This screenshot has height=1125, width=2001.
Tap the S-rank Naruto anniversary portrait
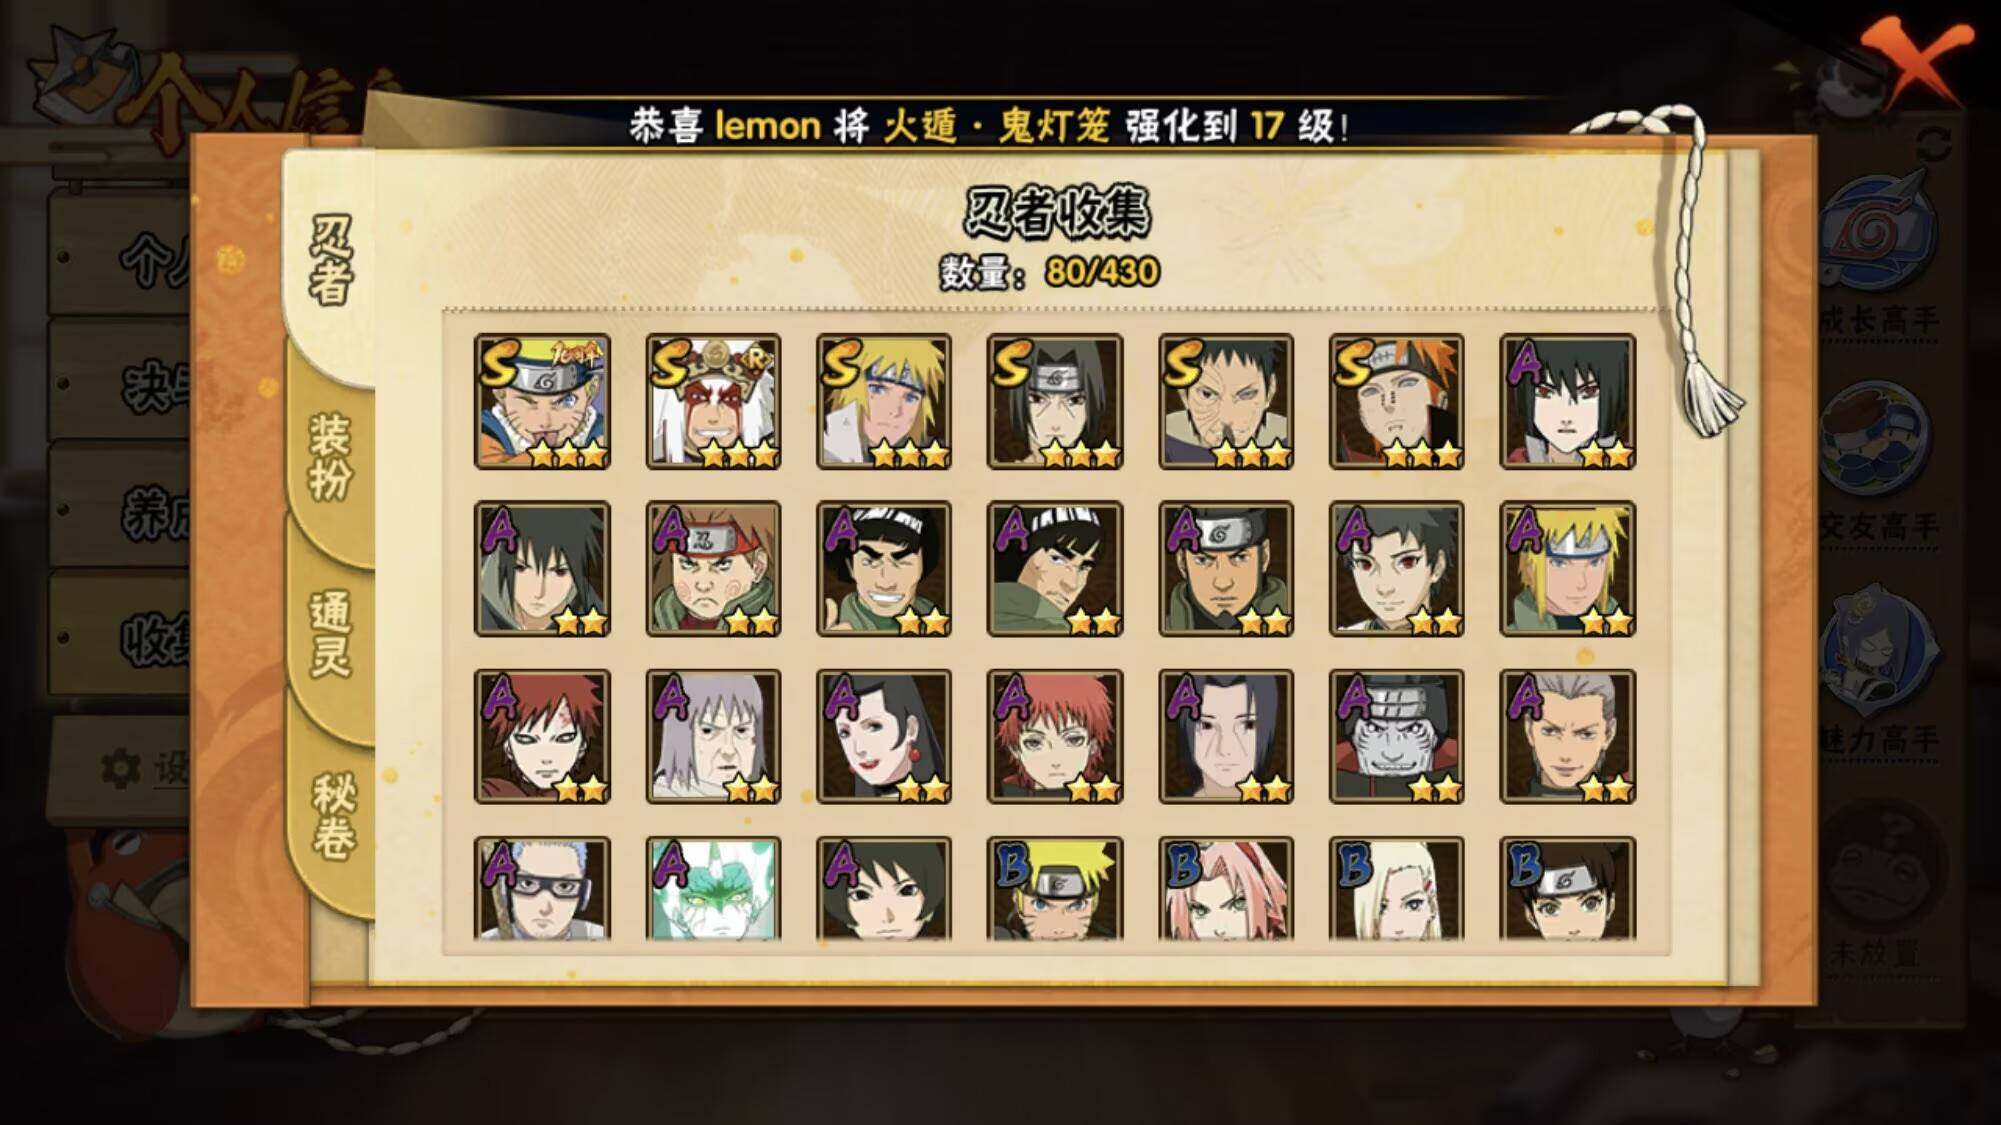542,401
